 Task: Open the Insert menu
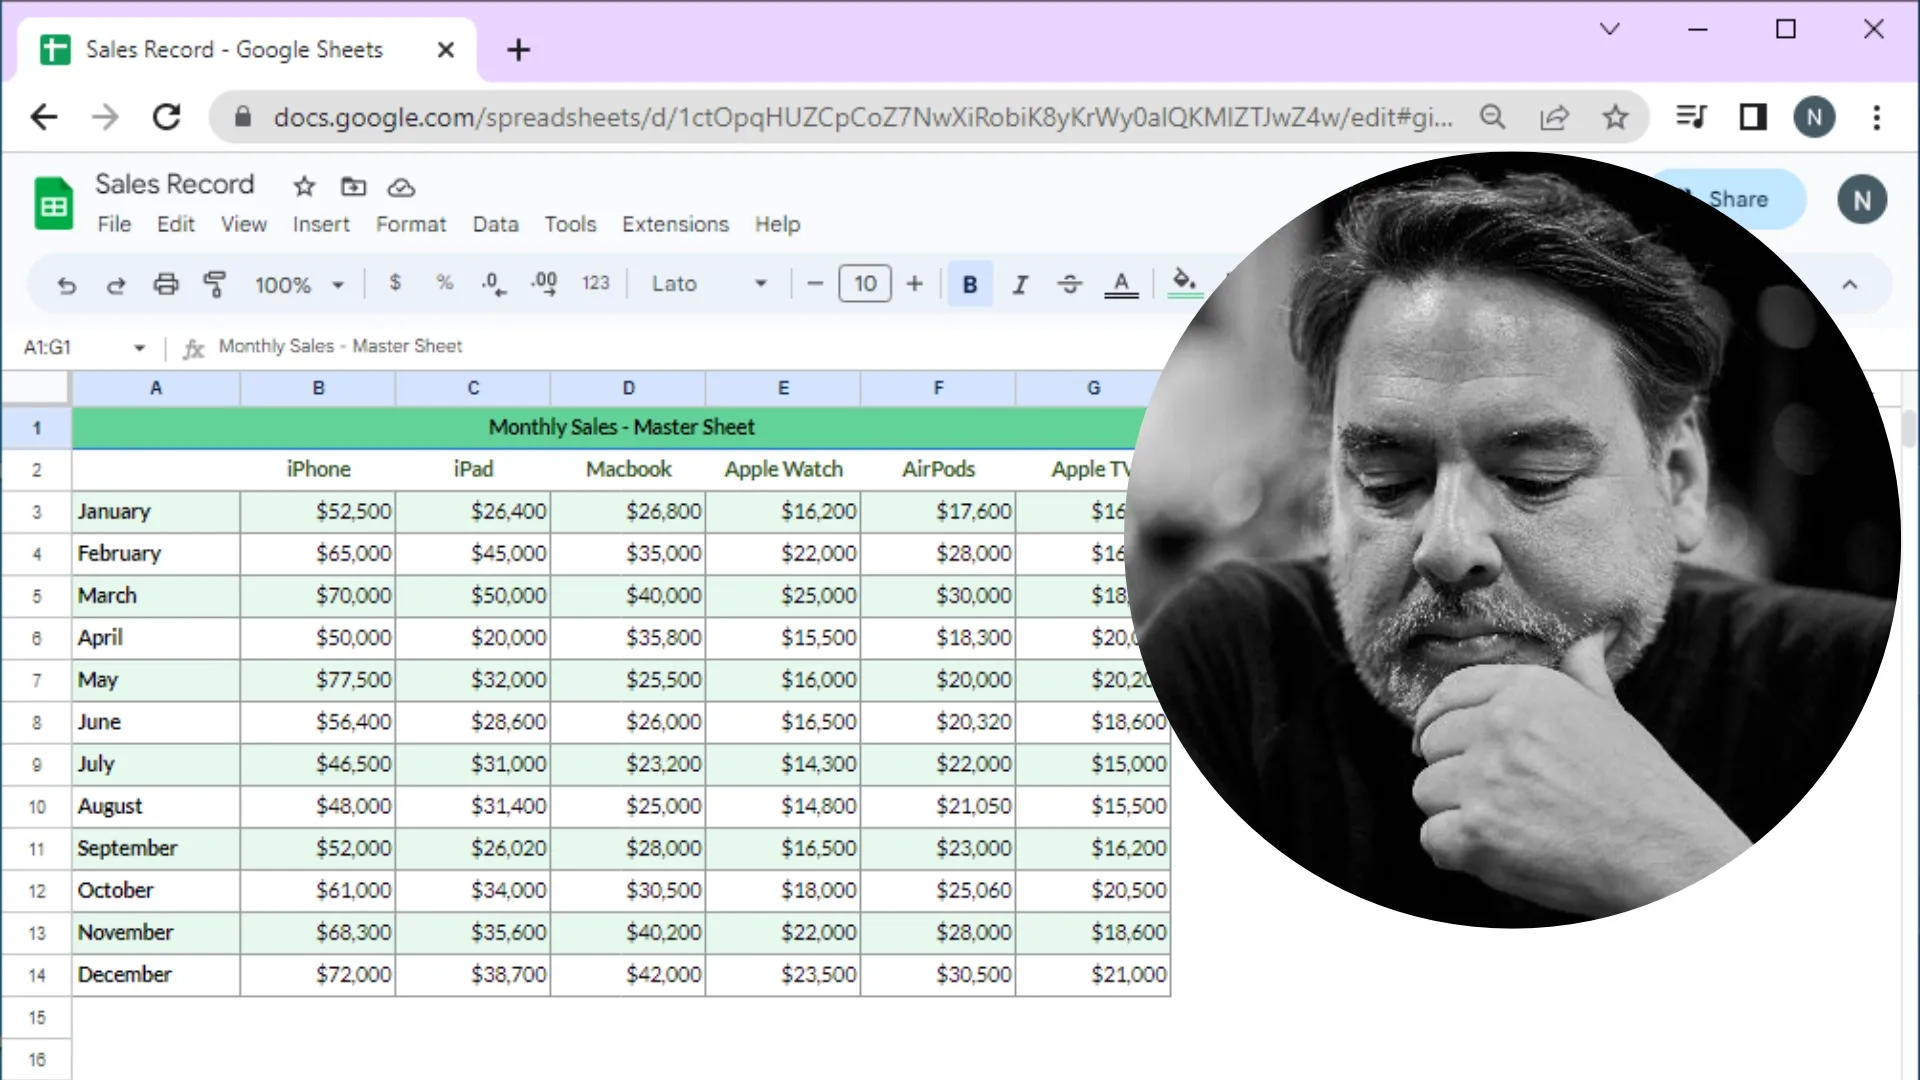click(321, 224)
